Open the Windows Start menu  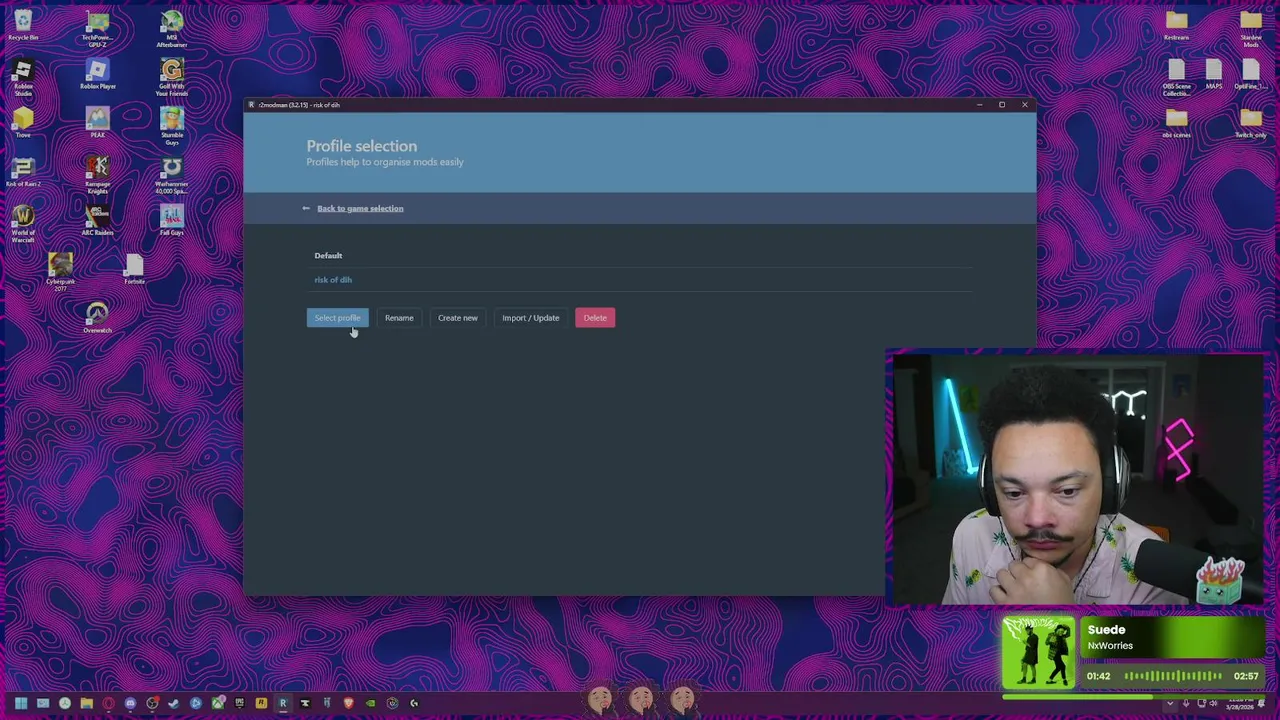21,703
